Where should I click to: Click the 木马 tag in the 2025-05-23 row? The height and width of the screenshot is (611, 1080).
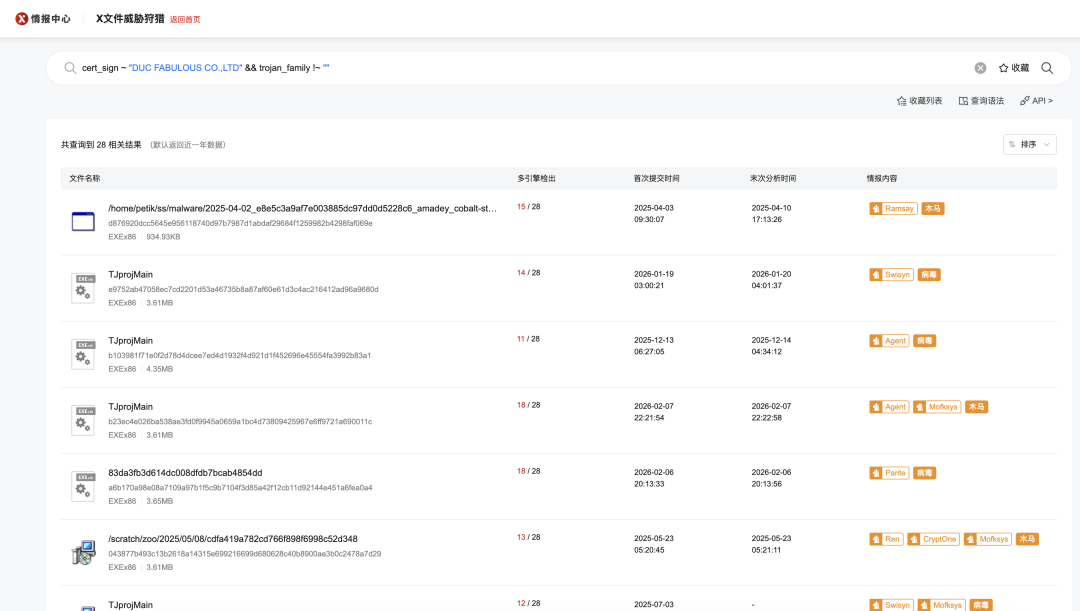(x=1027, y=539)
